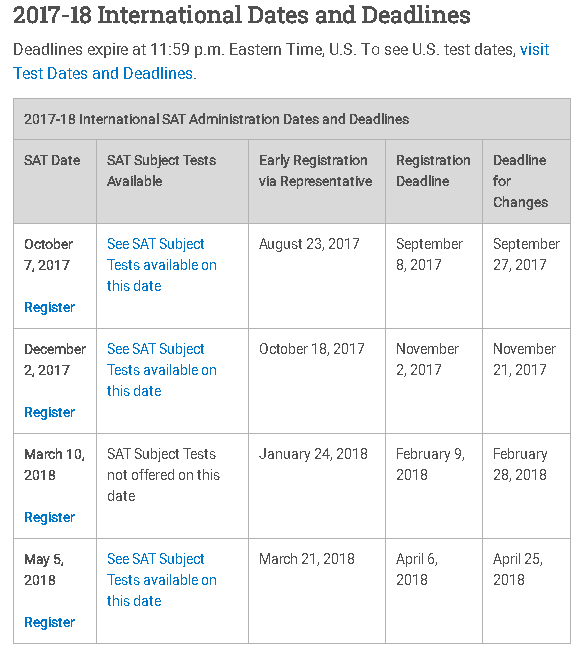Open Subject Tests link for May 5 row
The width and height of the screenshot is (581, 651).
(x=162, y=580)
